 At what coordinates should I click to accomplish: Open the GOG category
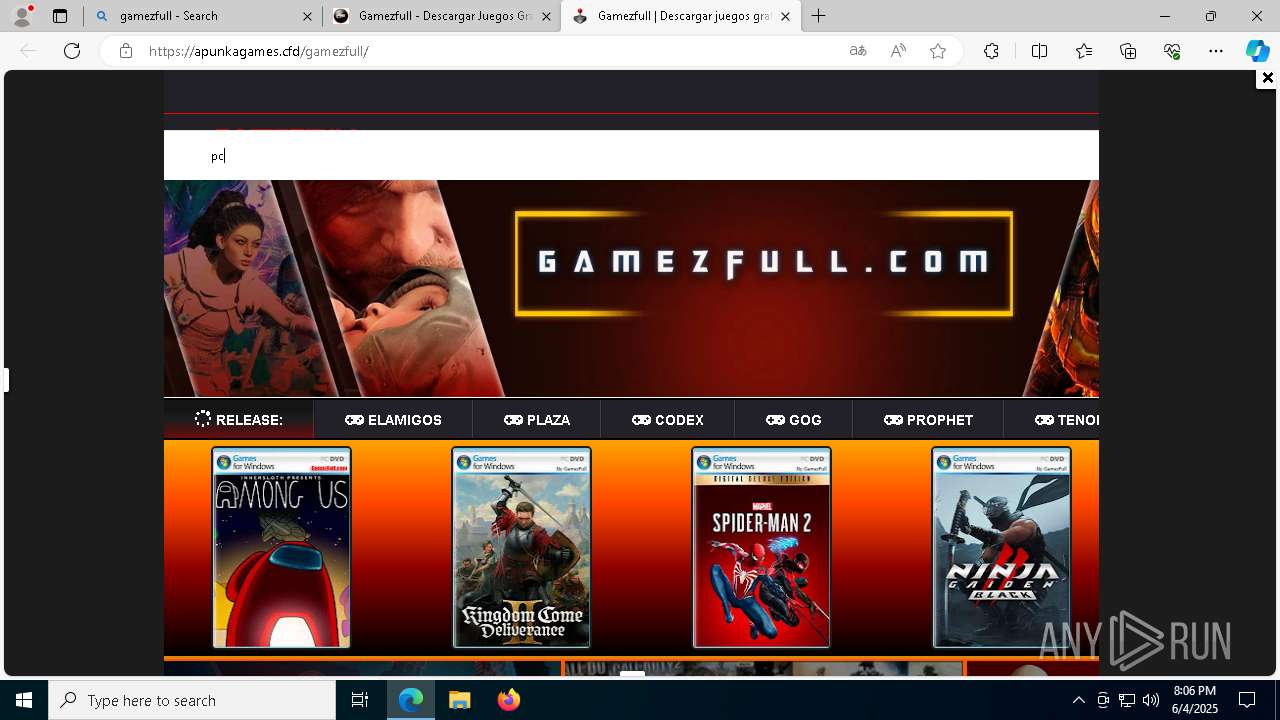pyautogui.click(x=794, y=420)
